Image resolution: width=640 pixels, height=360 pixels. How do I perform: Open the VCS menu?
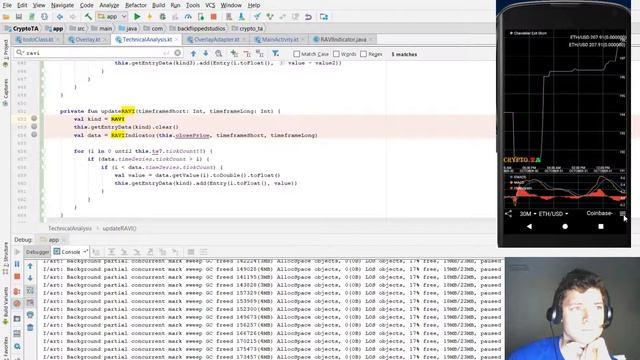(210, 5)
